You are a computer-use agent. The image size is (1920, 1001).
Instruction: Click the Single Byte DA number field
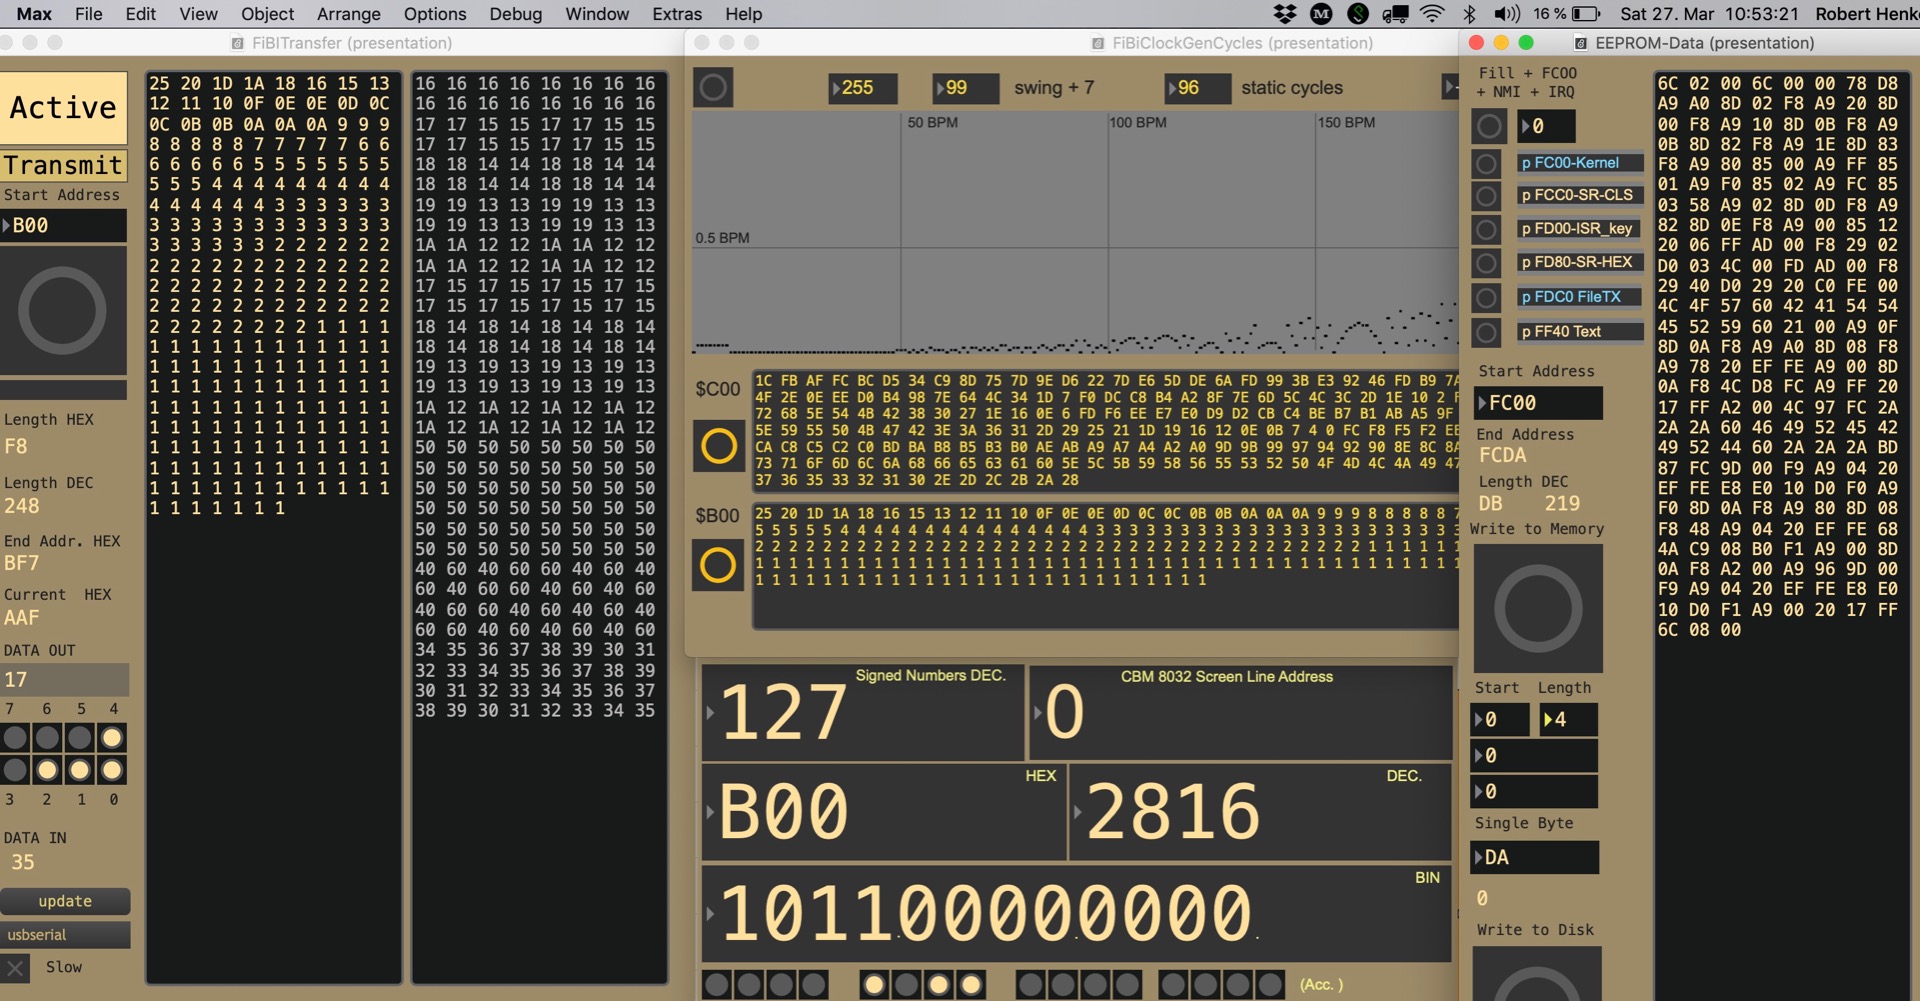tap(1535, 858)
